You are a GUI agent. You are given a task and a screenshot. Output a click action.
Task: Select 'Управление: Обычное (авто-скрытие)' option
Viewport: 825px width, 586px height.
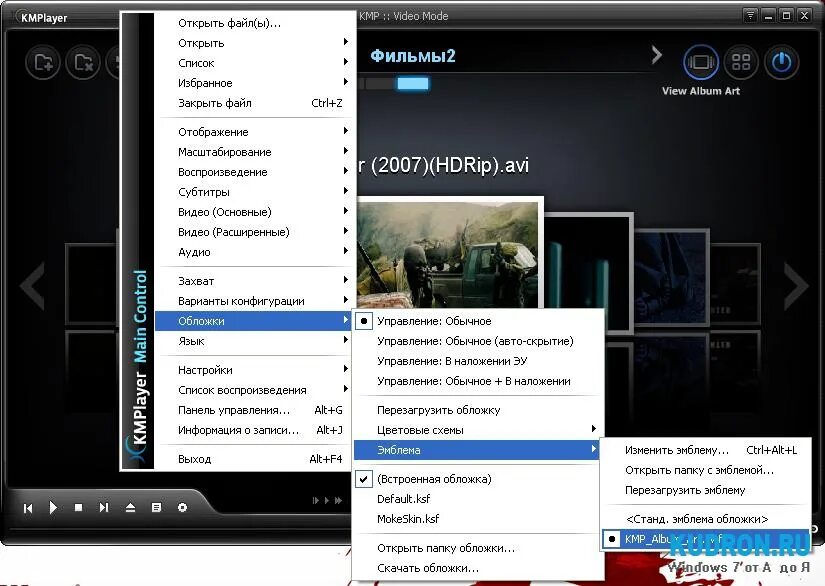pyautogui.click(x=478, y=341)
